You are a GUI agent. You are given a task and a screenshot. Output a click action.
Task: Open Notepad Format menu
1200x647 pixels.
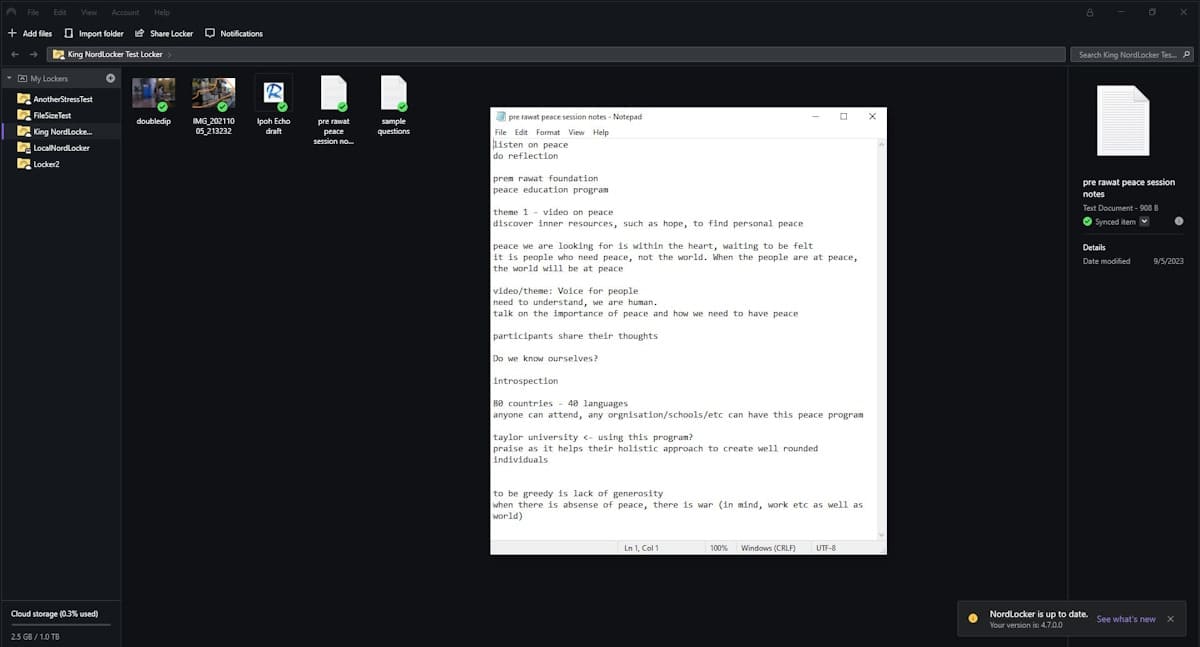tap(548, 132)
